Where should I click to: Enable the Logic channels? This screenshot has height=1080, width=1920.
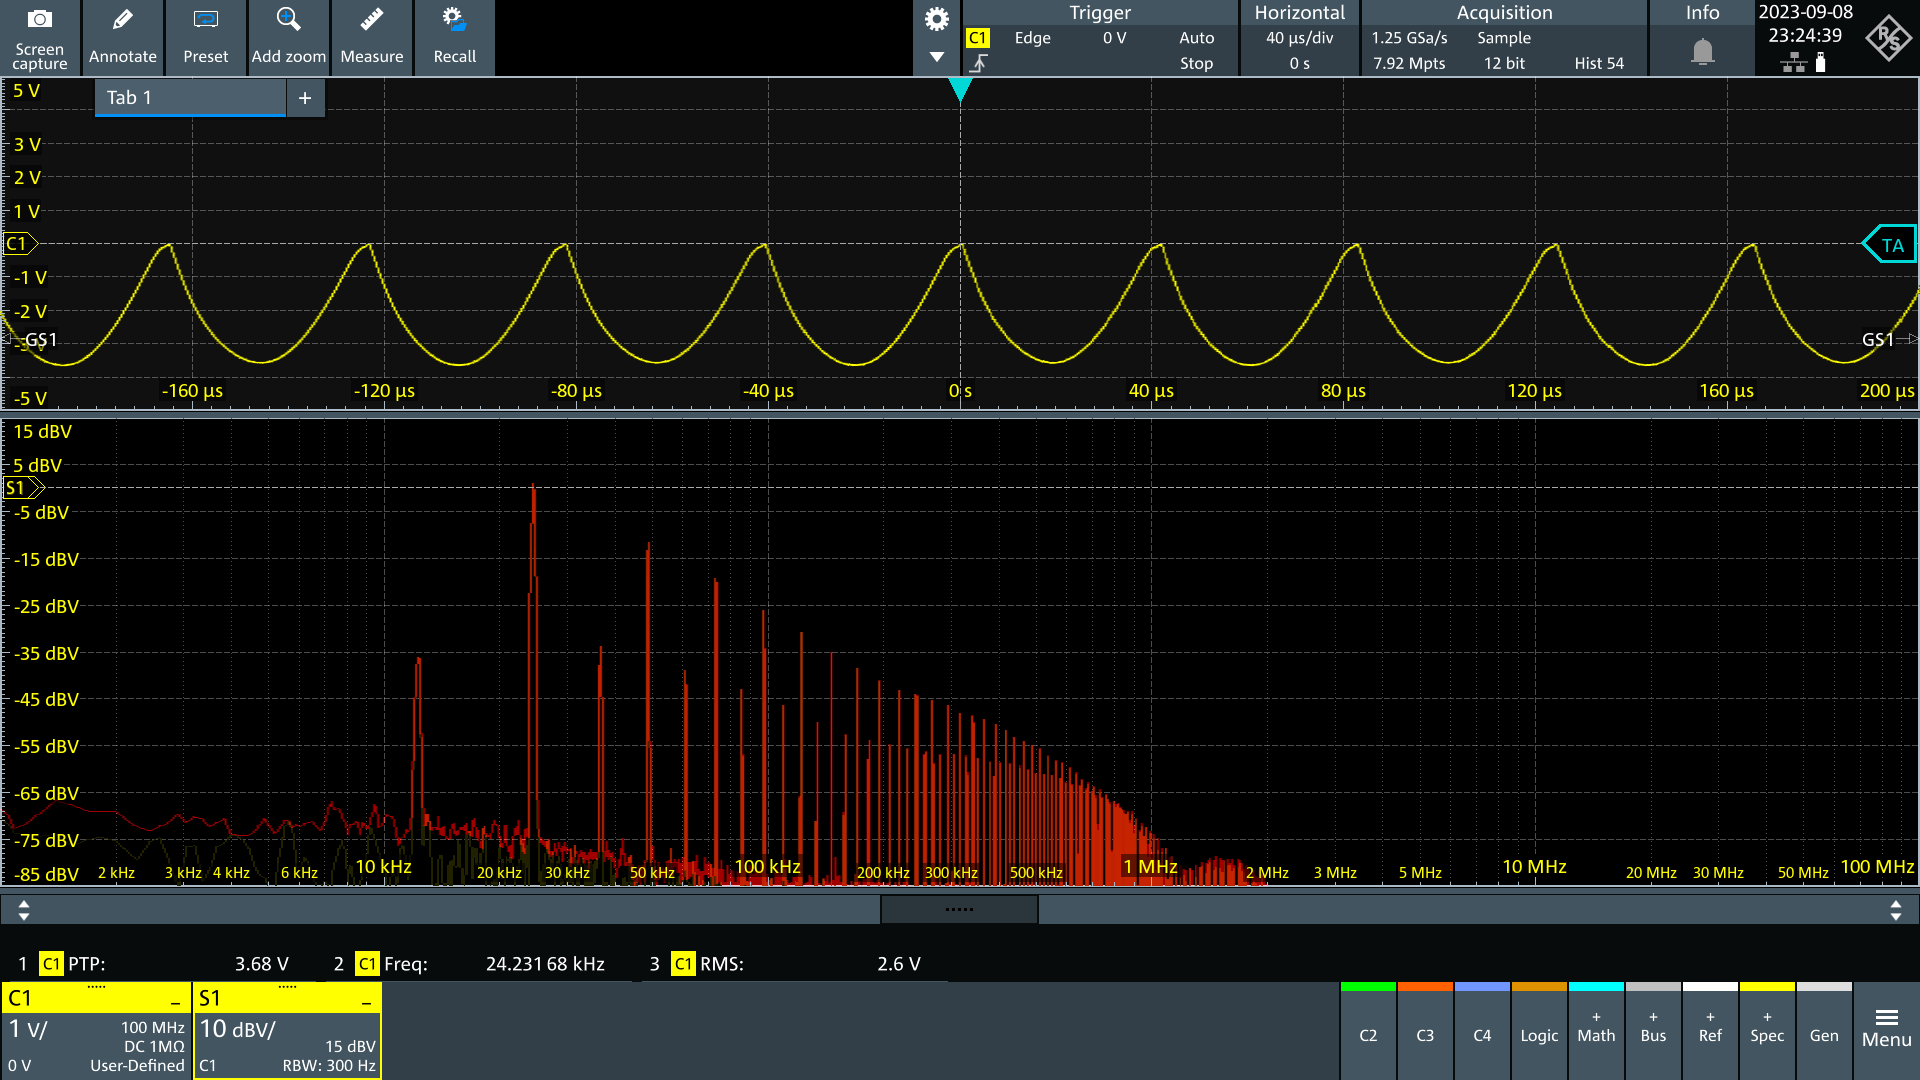1539,1031
